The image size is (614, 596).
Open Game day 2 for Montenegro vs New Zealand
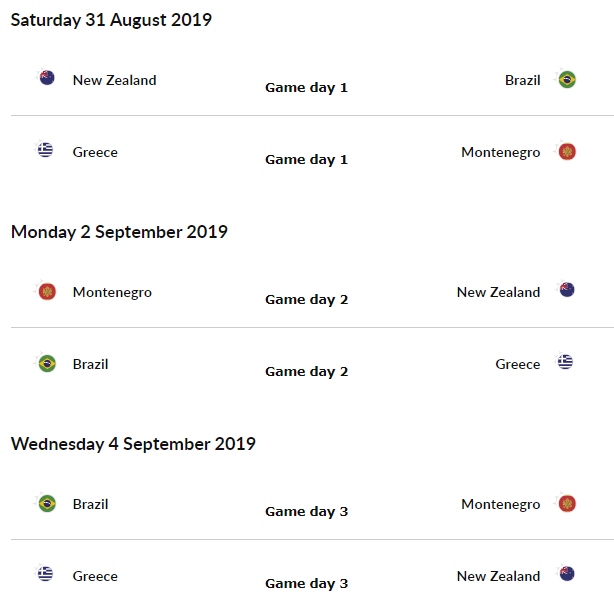pyautogui.click(x=306, y=299)
